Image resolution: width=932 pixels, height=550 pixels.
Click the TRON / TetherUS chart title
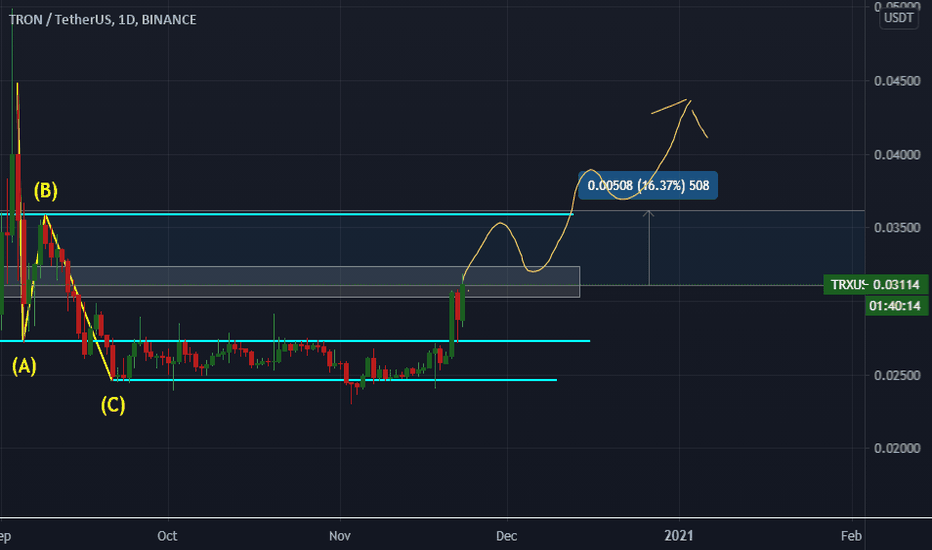102,20
